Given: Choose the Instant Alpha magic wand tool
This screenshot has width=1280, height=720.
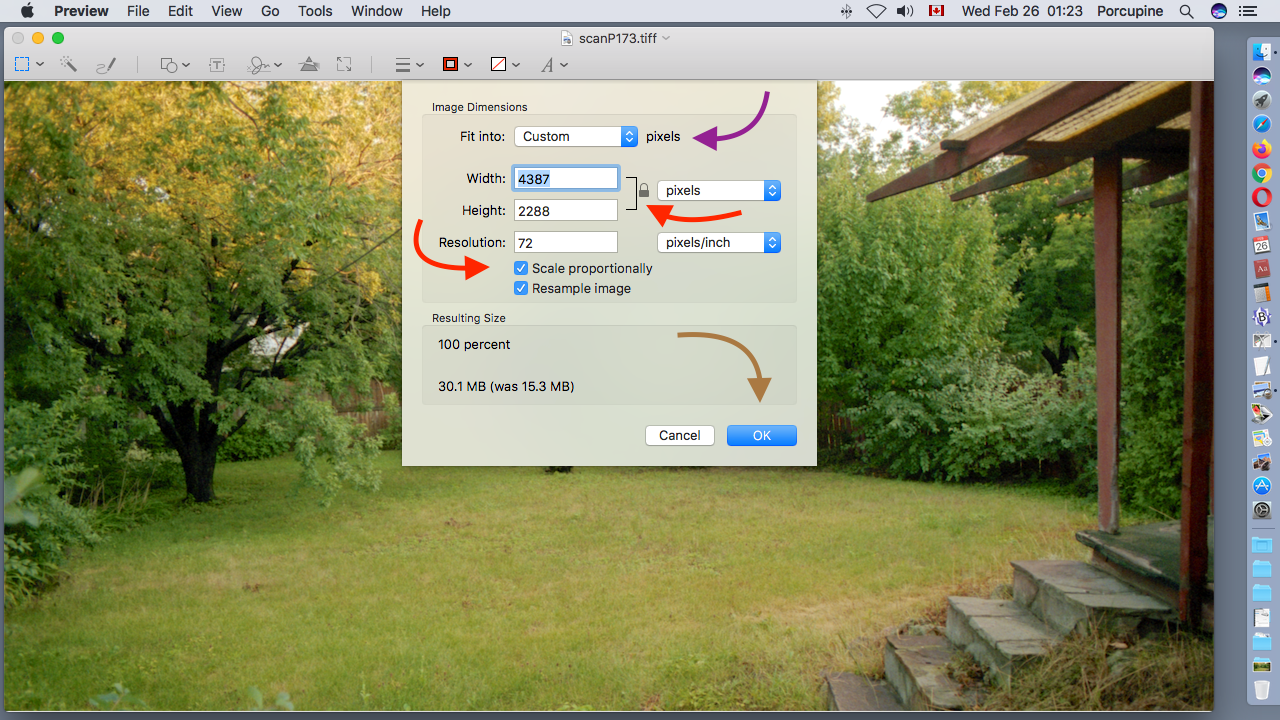Looking at the screenshot, I should (x=68, y=64).
